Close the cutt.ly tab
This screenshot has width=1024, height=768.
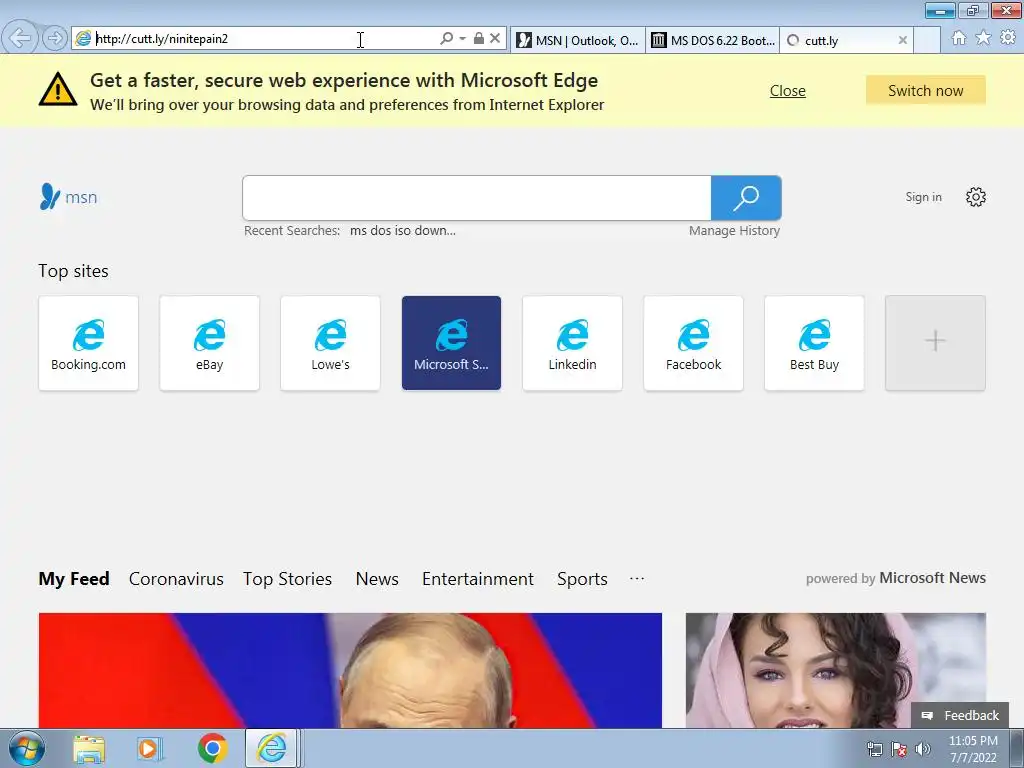tap(903, 40)
